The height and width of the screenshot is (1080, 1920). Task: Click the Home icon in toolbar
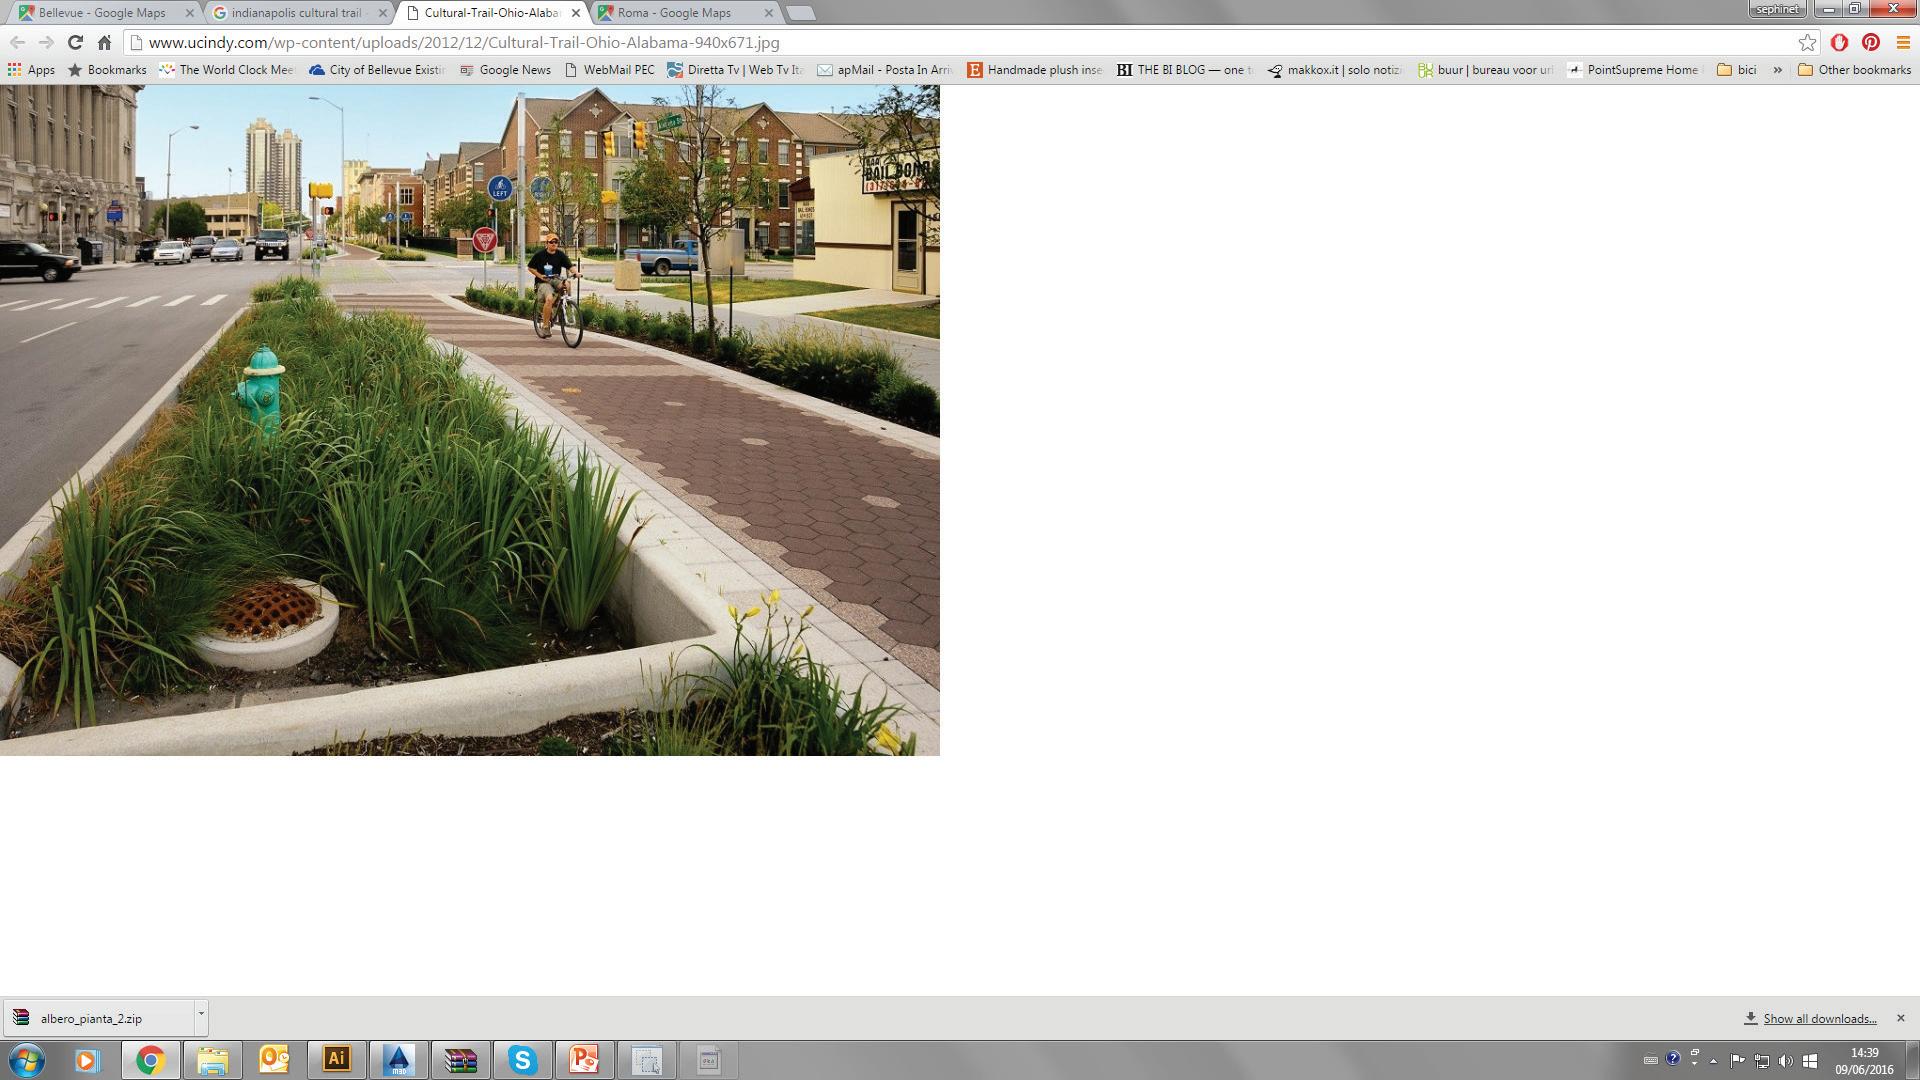(x=104, y=42)
